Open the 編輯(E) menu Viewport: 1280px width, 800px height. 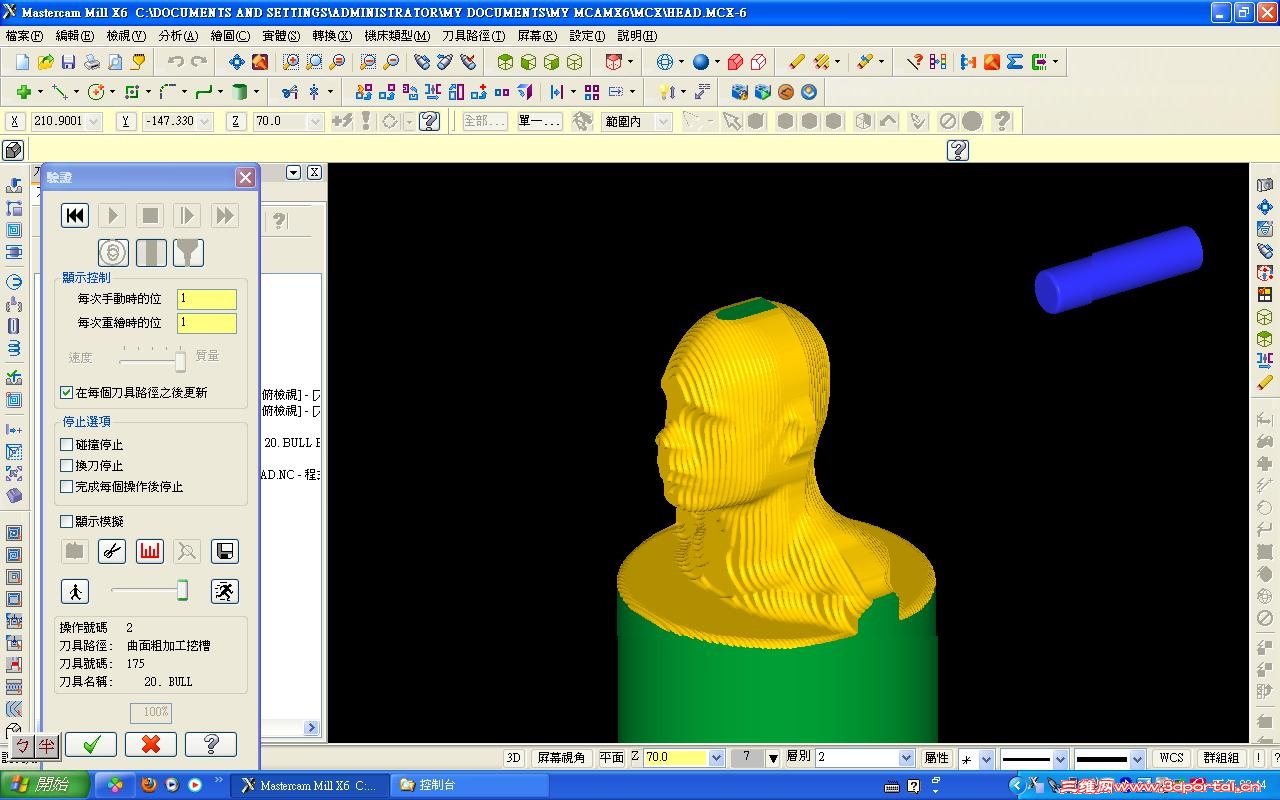tap(75, 36)
